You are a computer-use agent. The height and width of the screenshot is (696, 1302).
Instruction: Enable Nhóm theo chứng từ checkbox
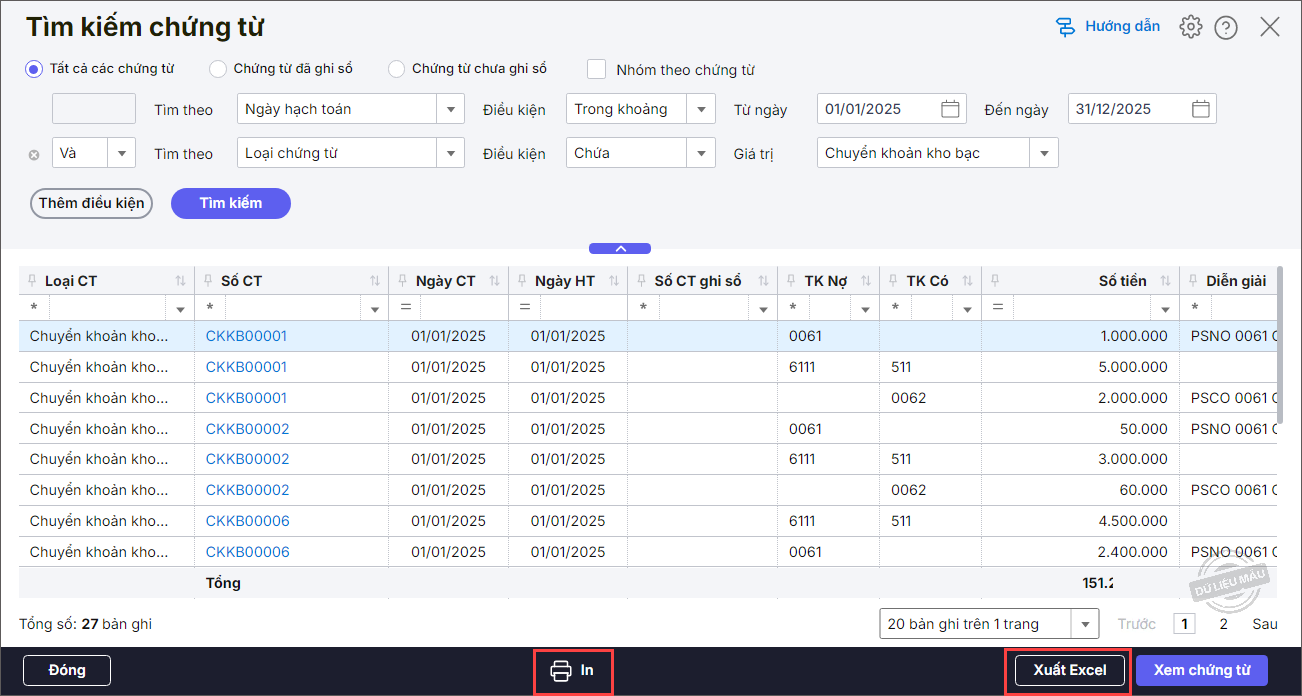click(597, 69)
